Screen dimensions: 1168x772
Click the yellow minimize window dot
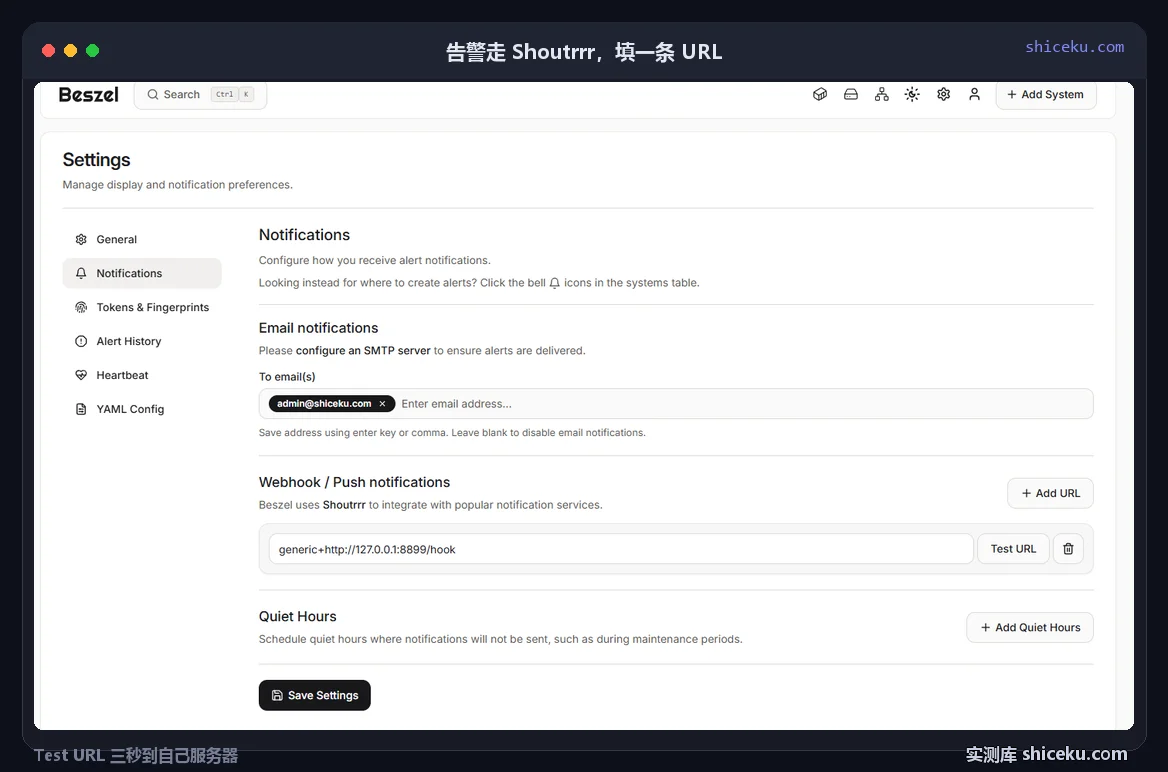tap(71, 51)
